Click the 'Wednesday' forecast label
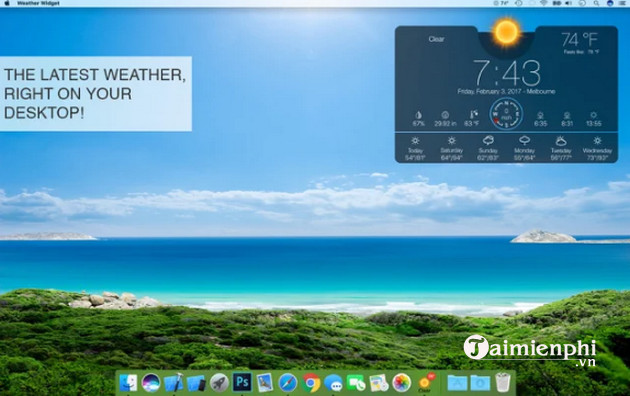 [597, 151]
